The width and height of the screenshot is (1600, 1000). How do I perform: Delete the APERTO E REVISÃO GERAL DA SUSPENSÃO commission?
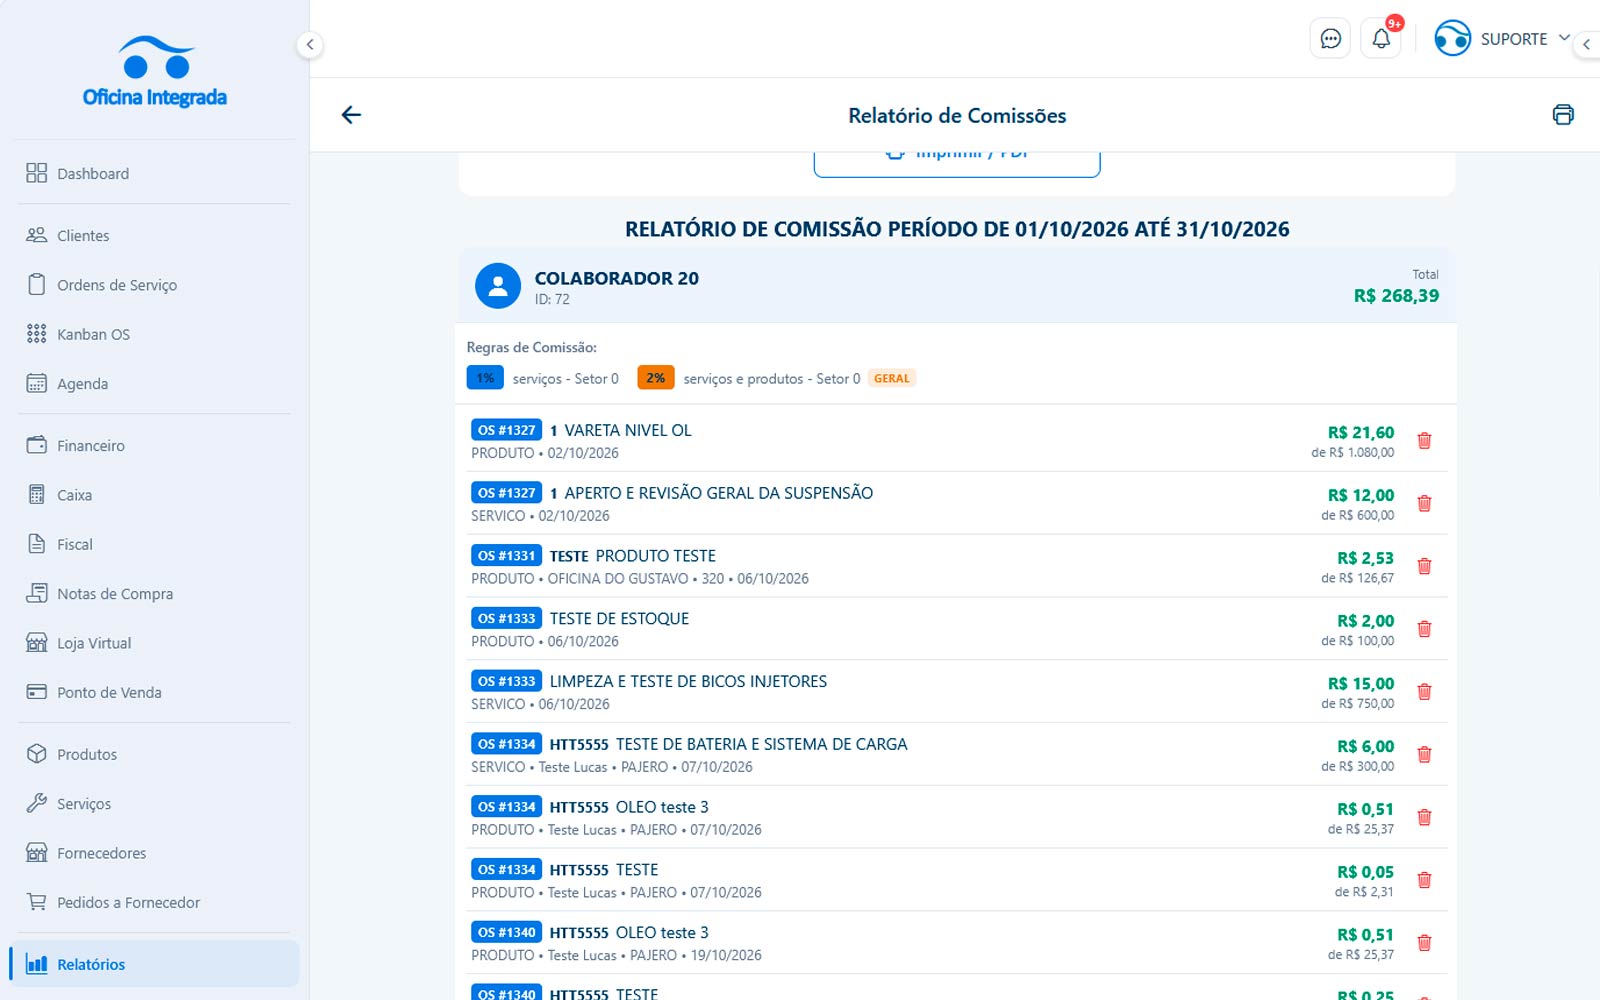click(1425, 503)
